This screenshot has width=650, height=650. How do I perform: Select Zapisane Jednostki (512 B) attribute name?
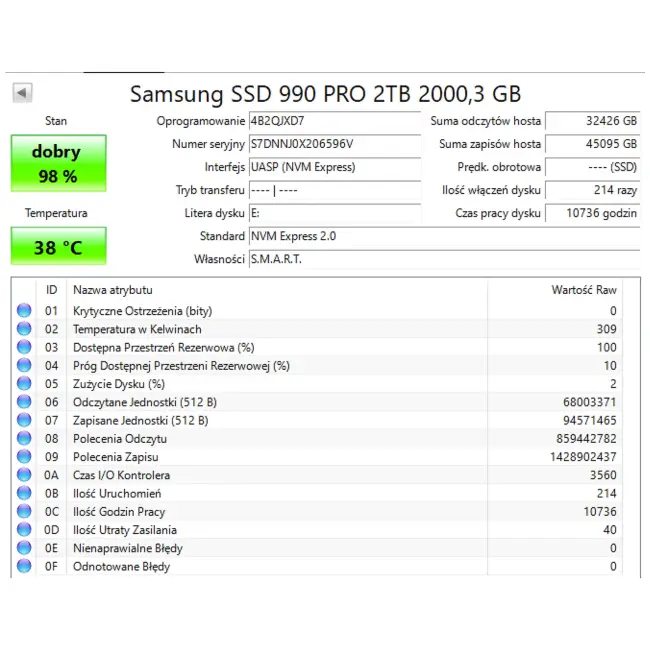coord(141,420)
